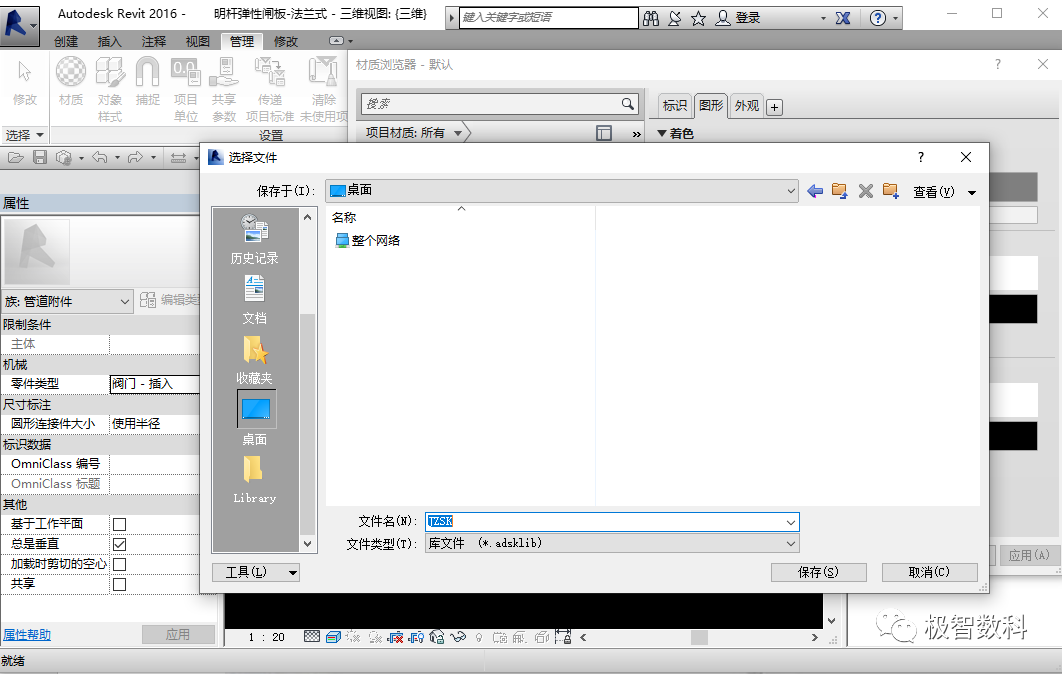The image size is (1062, 674).
Task: Open the 标识 tab in material browser
Action: (x=675, y=106)
